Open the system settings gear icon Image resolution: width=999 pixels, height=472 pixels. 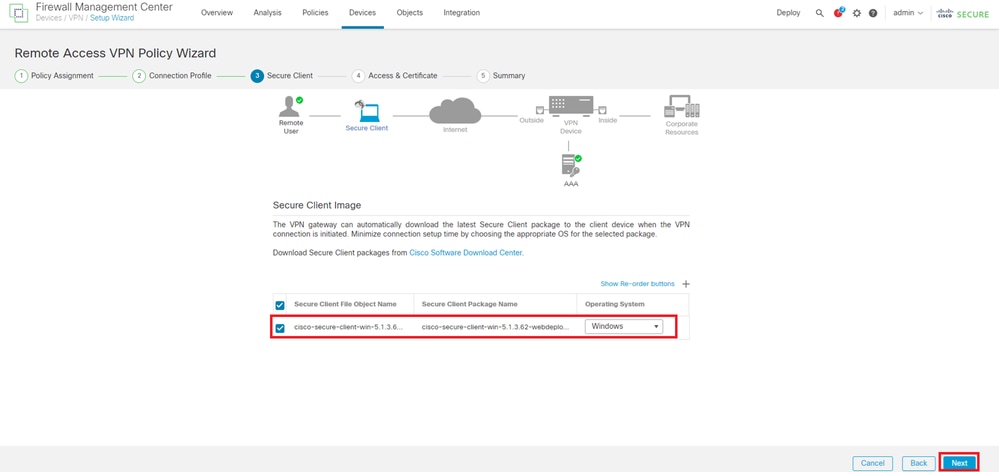(857, 13)
